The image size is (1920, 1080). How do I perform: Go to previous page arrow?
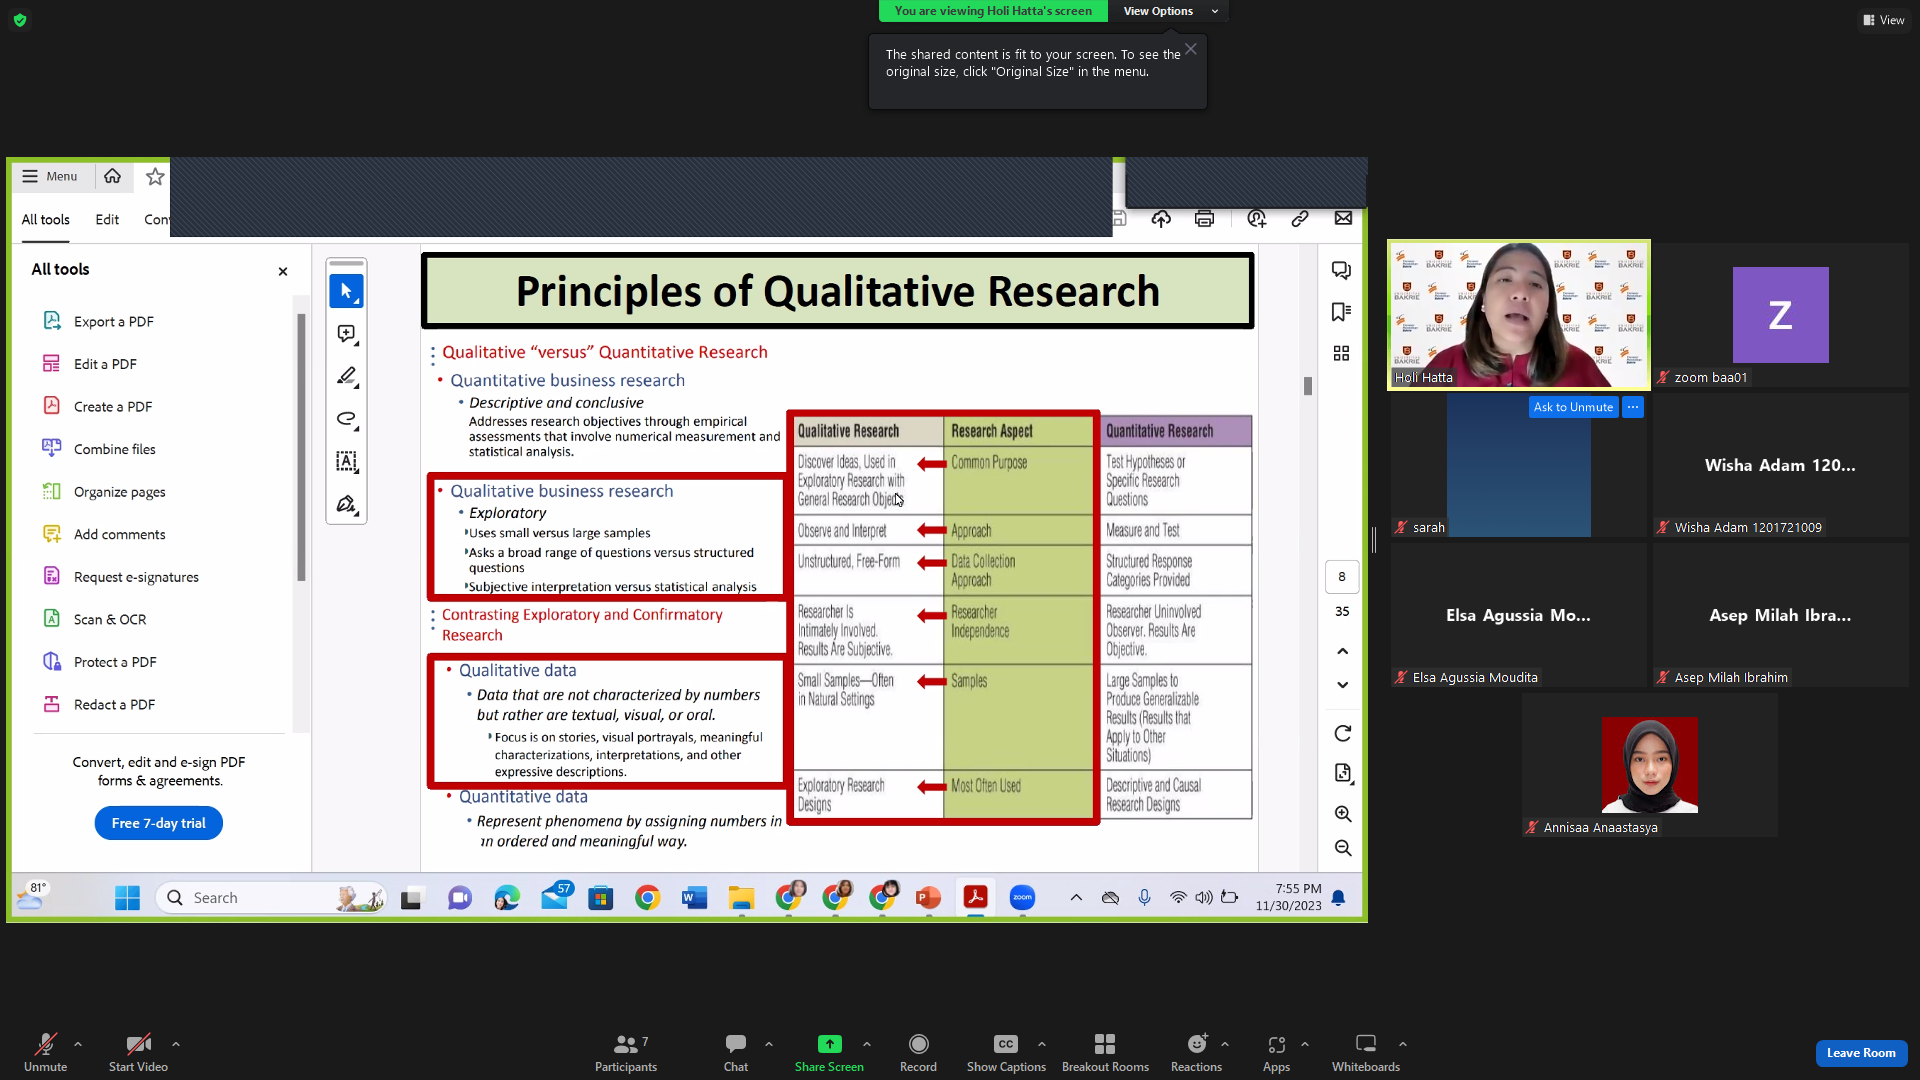[x=1342, y=651]
